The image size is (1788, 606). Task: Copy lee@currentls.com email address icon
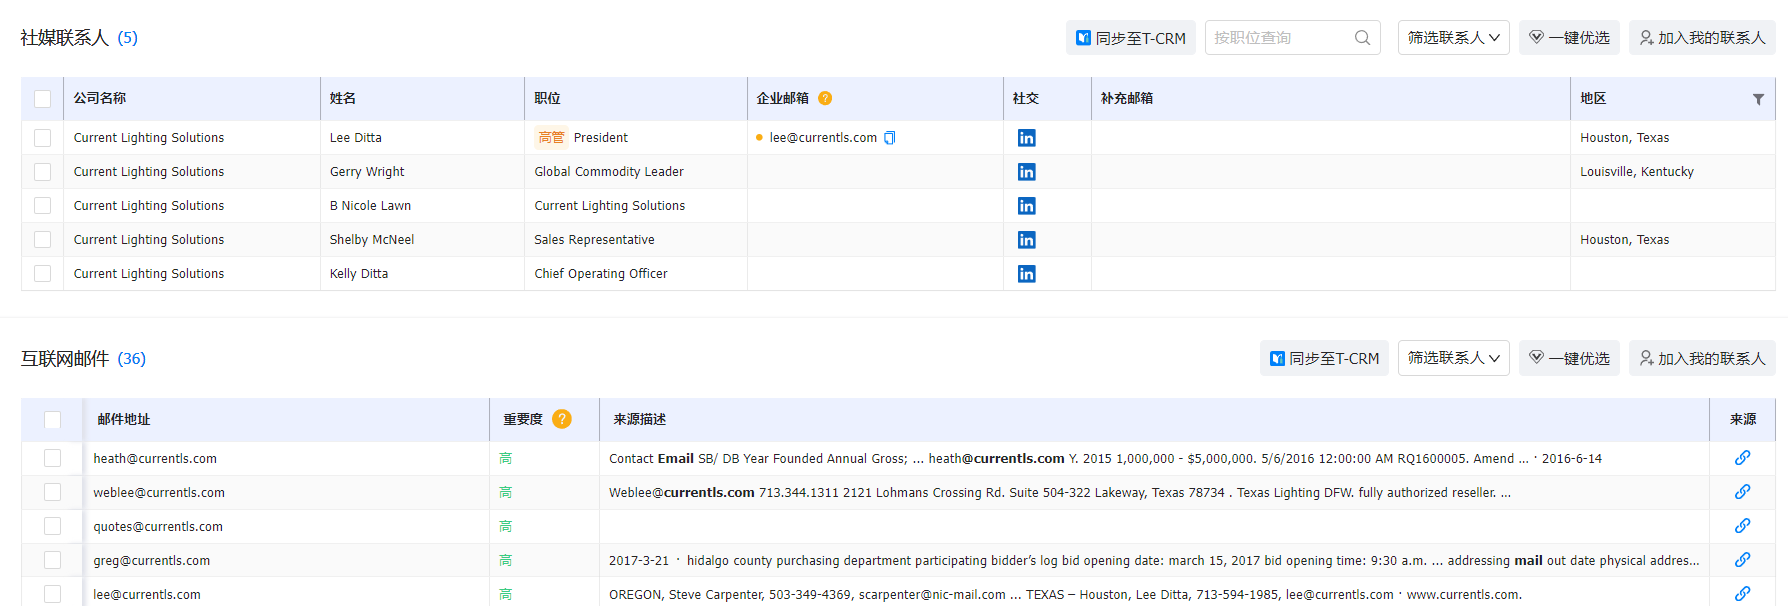[x=890, y=138]
